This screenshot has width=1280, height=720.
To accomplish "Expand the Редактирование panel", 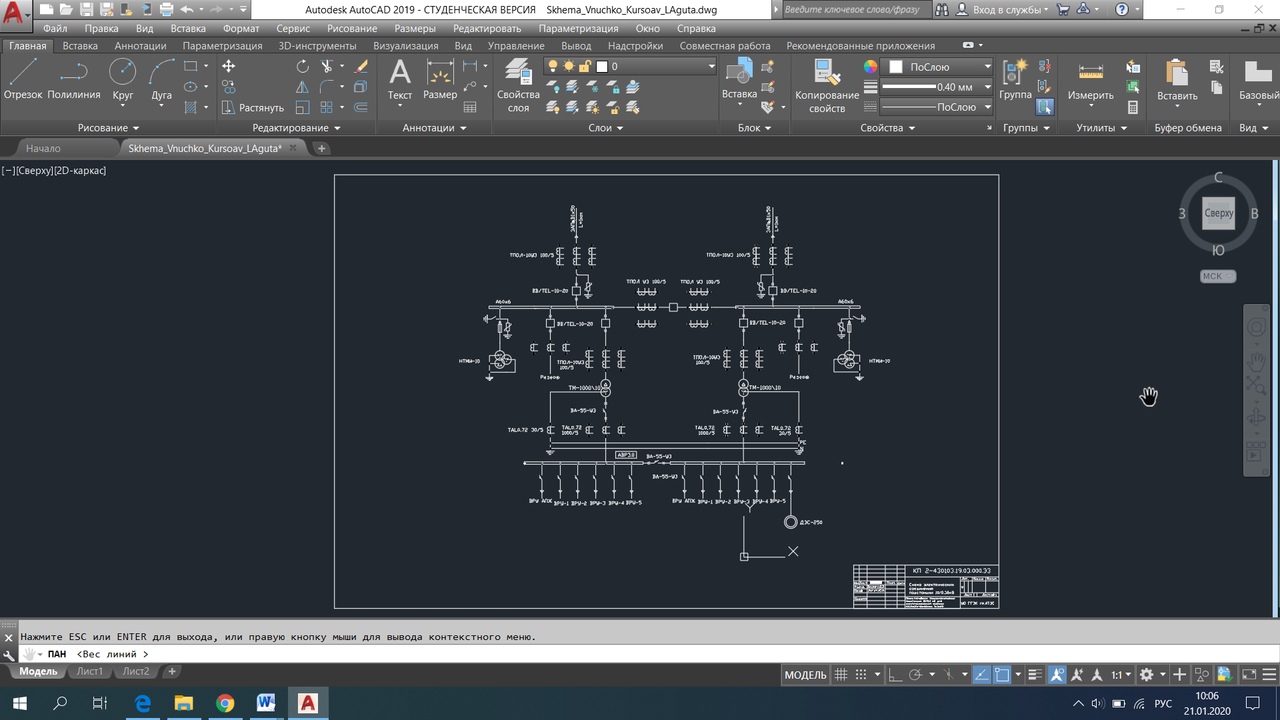I will 296,128.
